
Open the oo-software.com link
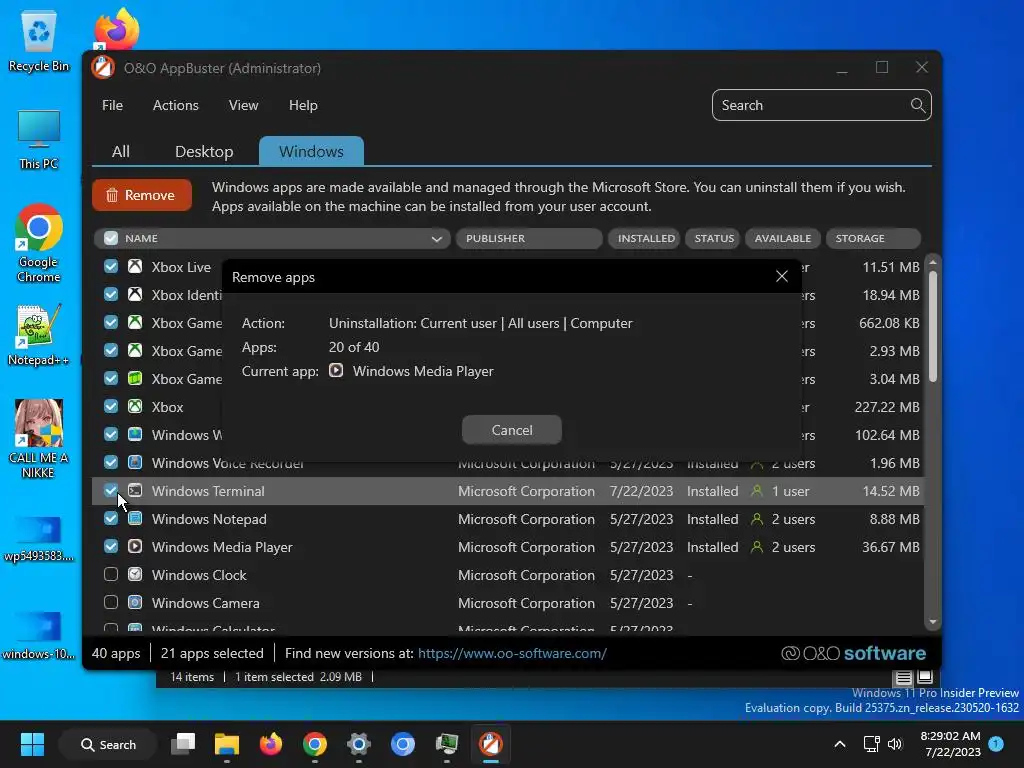click(512, 653)
